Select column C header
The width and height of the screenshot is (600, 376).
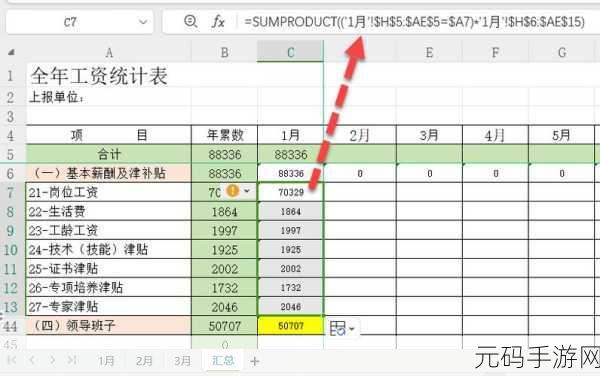pos(290,52)
